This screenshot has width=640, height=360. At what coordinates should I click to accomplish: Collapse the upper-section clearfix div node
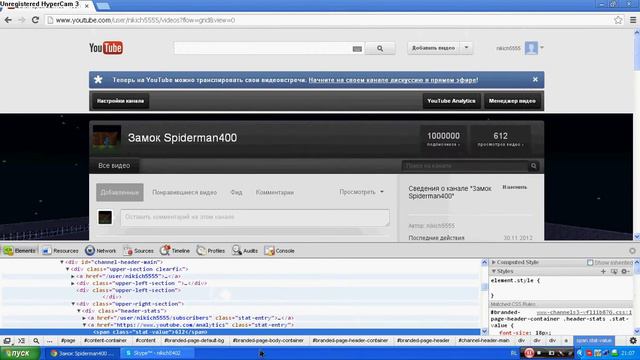coord(68,269)
